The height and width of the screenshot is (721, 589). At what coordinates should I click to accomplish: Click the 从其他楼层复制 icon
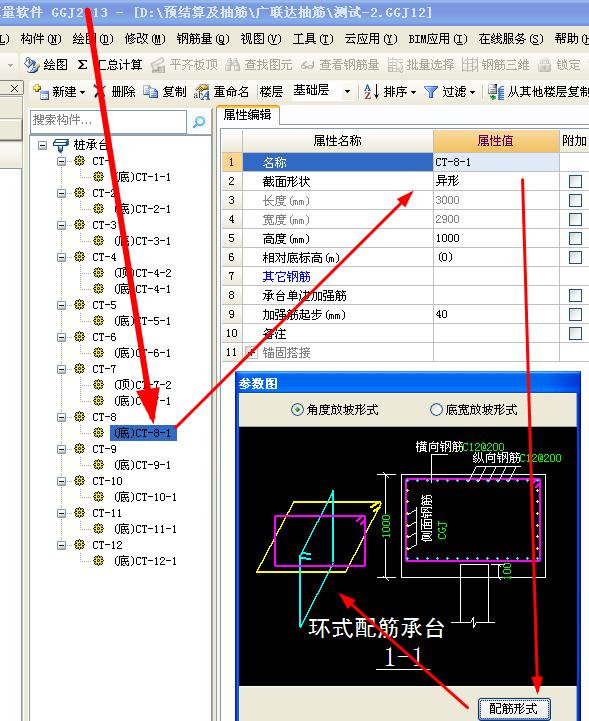click(496, 92)
